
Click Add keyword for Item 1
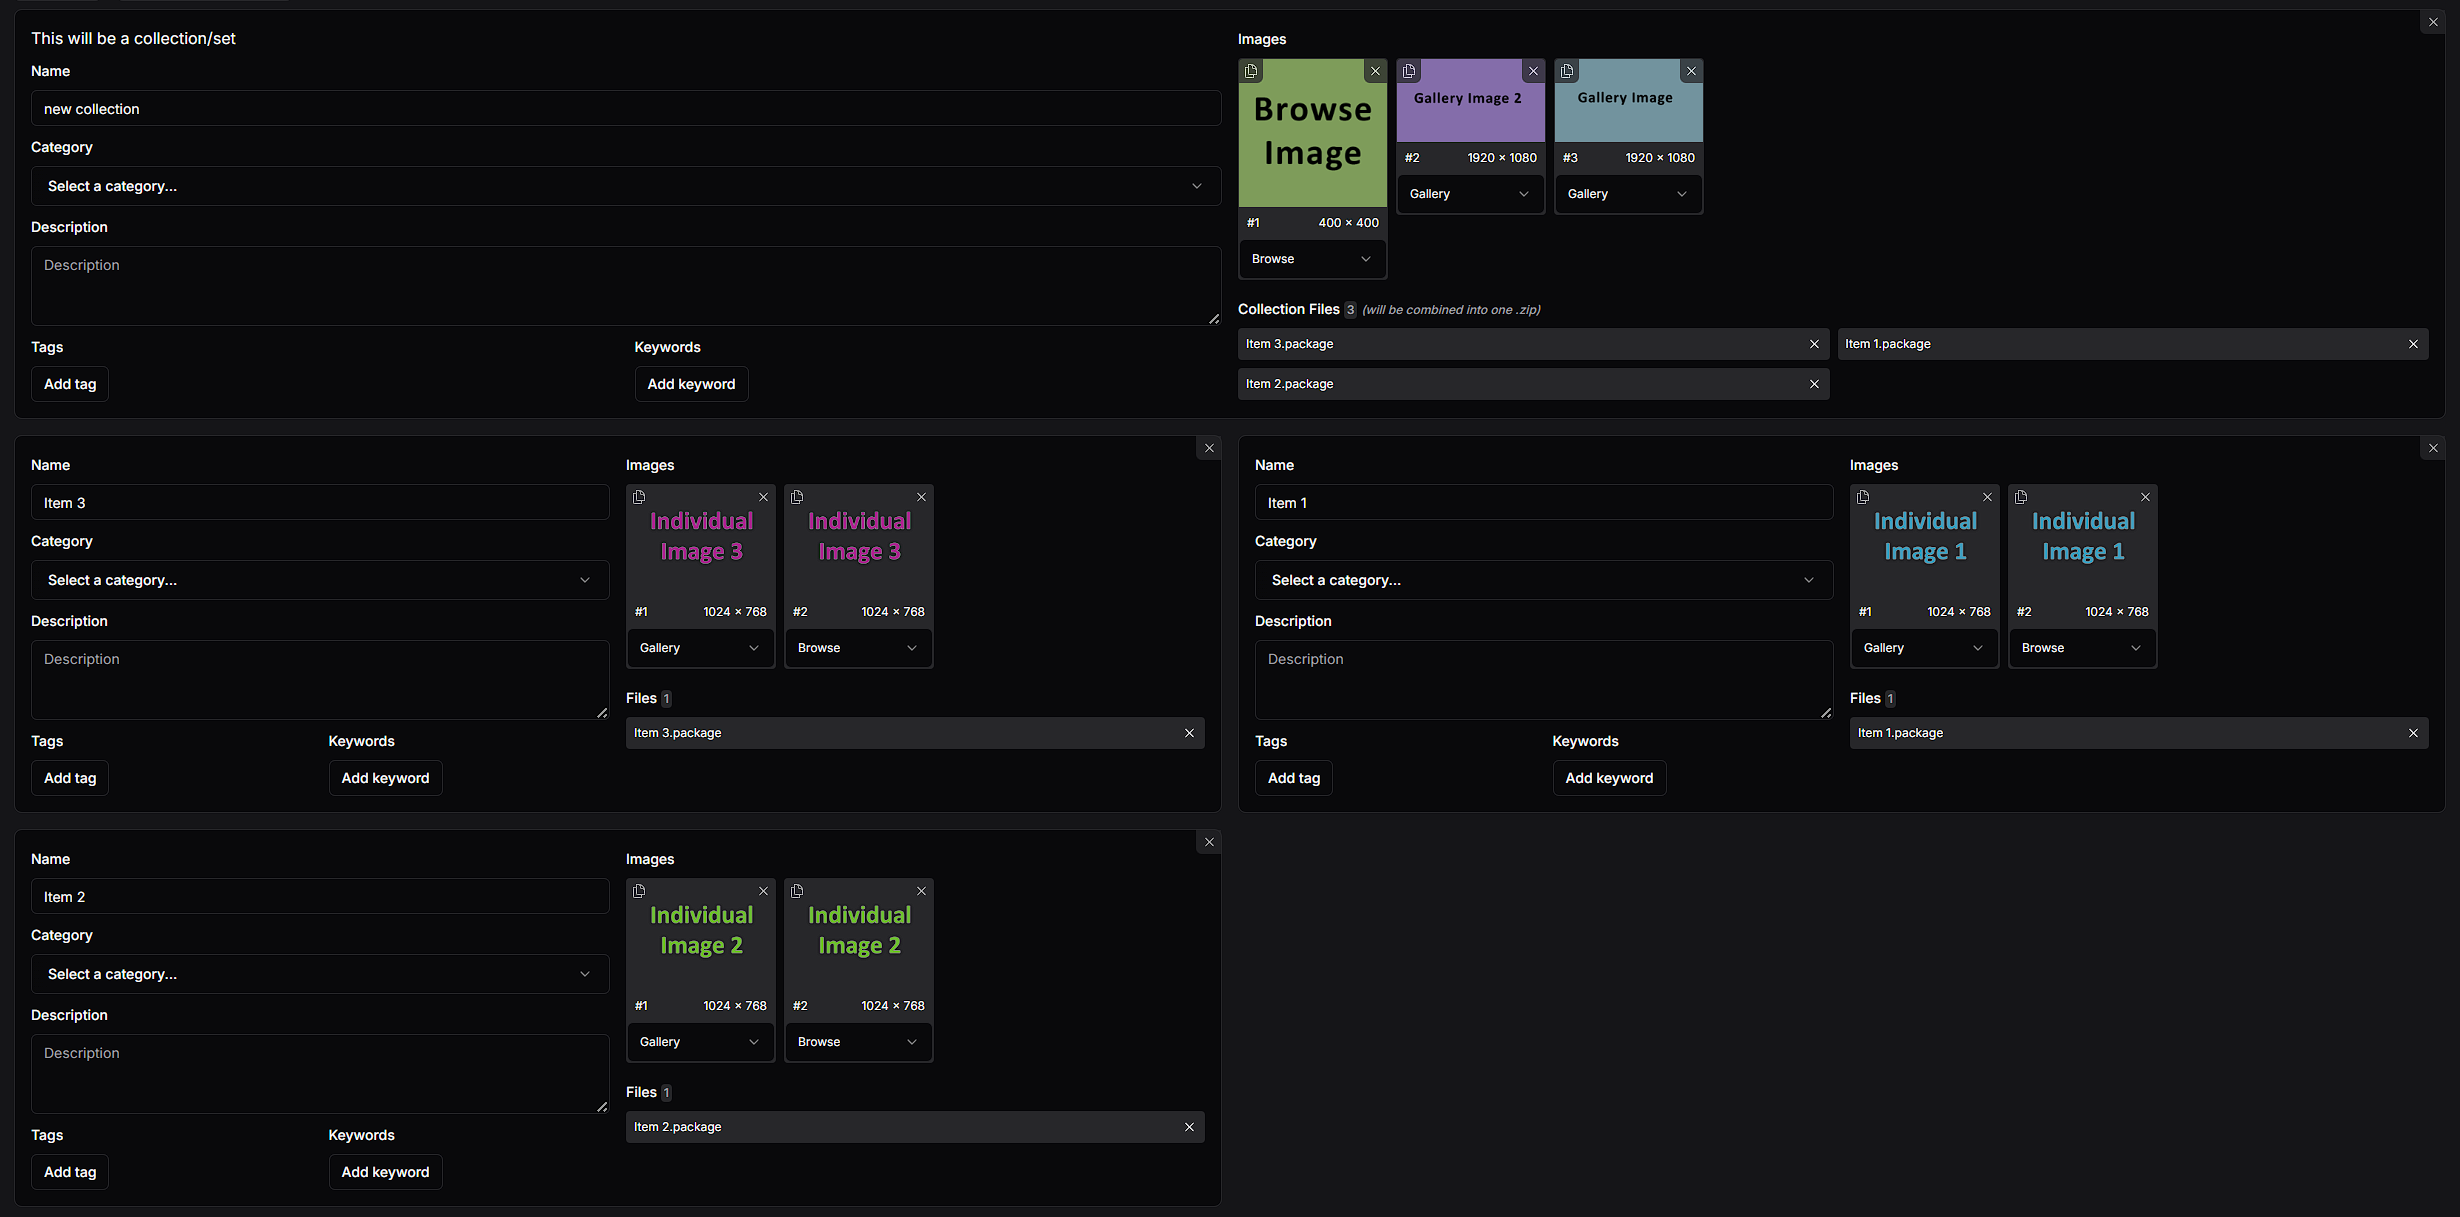click(1608, 778)
